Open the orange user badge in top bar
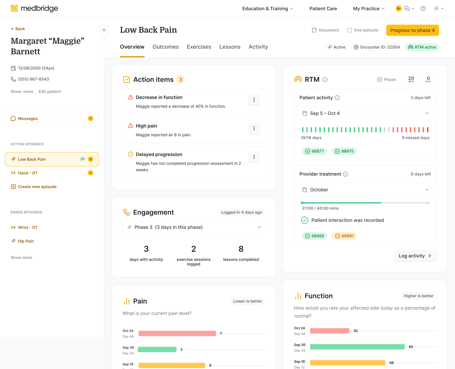 pos(398,9)
